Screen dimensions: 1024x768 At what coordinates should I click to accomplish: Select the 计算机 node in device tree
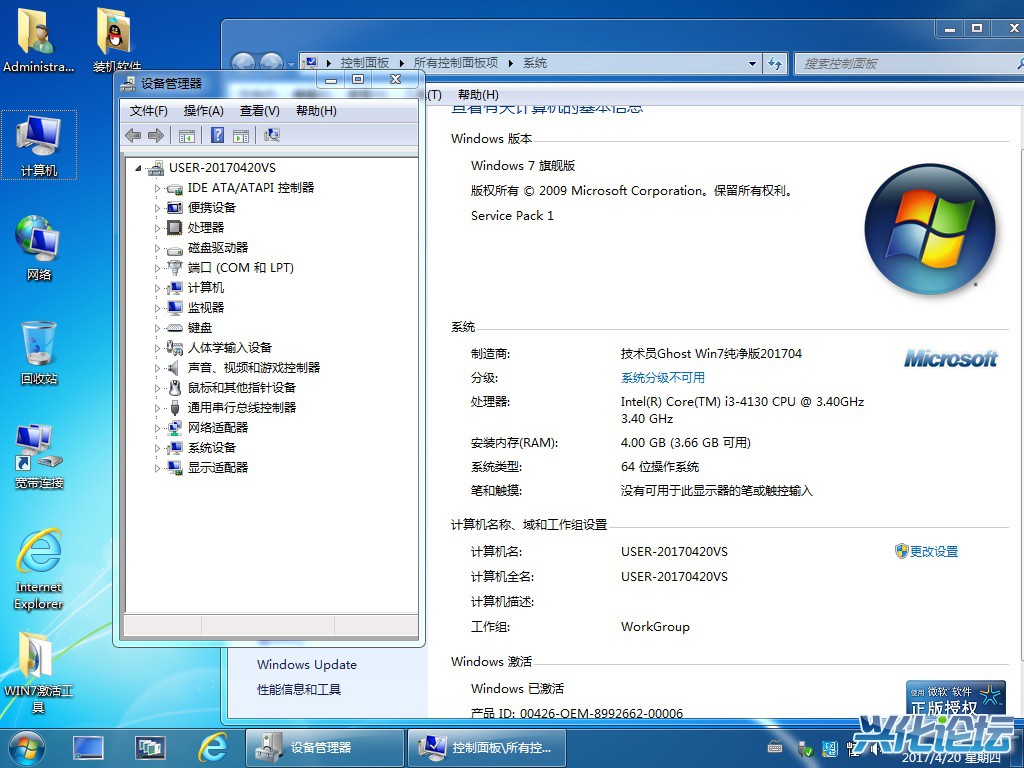(206, 288)
